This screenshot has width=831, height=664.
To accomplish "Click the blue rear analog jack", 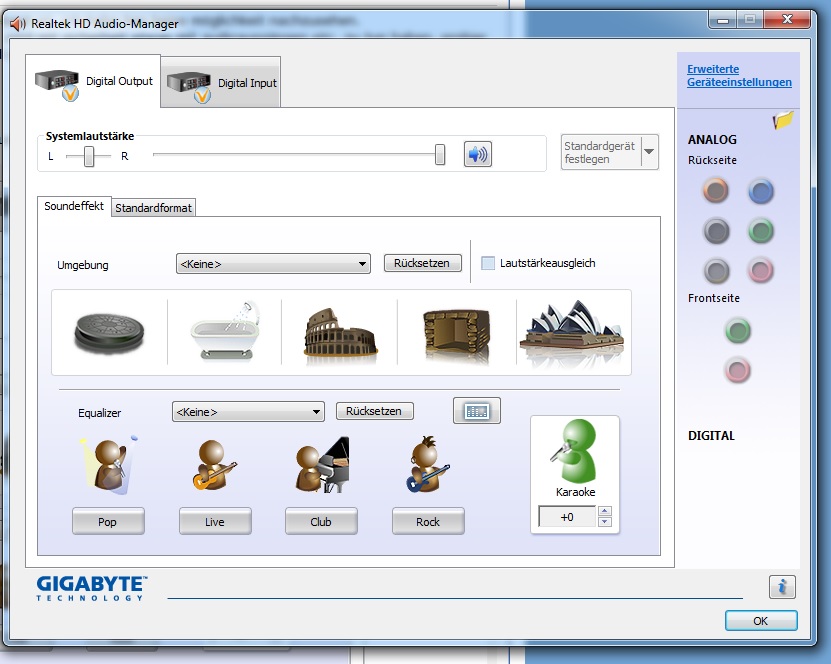I will [761, 191].
